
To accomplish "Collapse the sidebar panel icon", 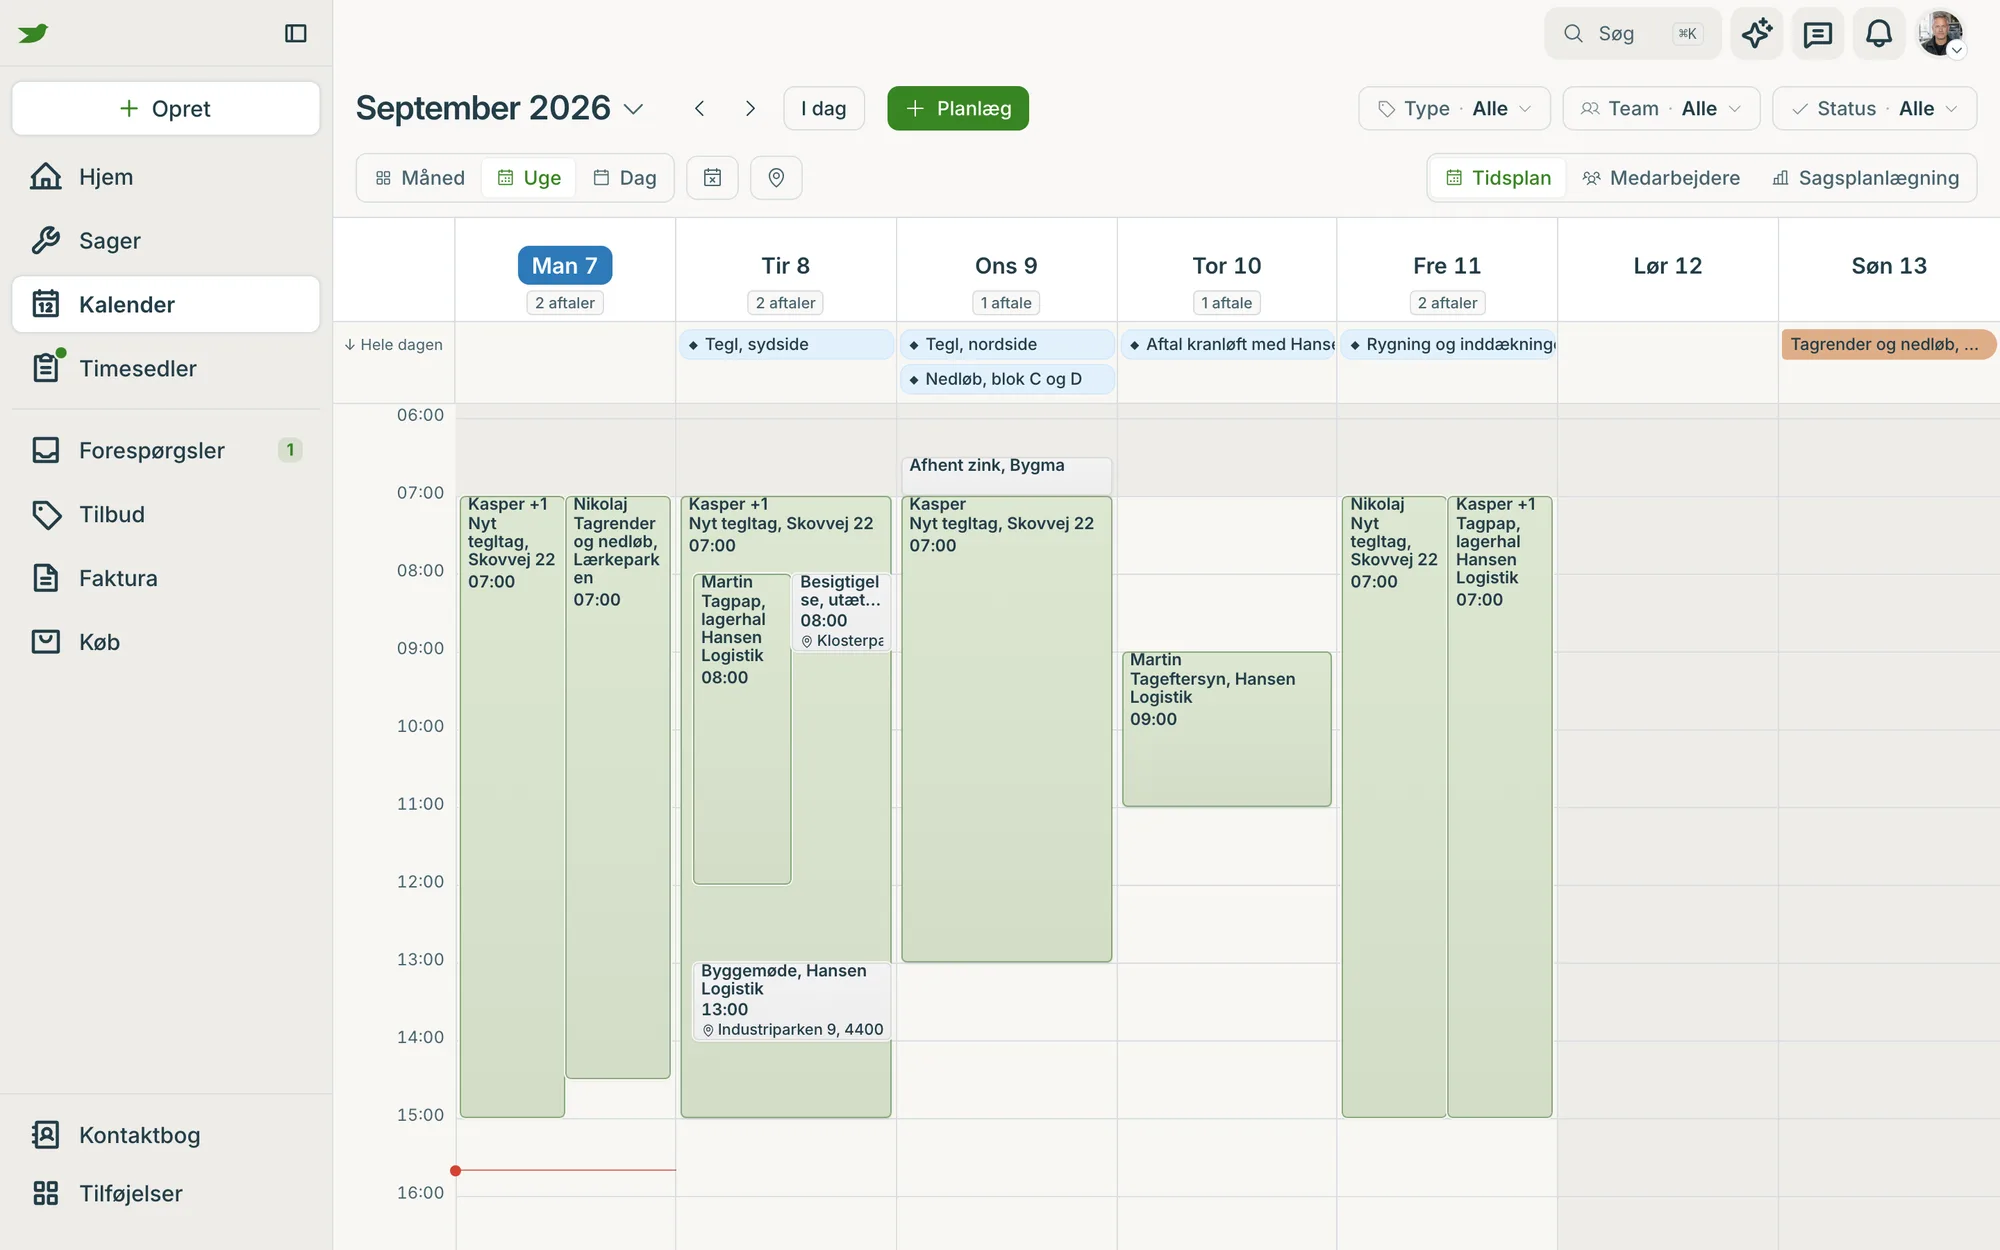I will (x=296, y=33).
